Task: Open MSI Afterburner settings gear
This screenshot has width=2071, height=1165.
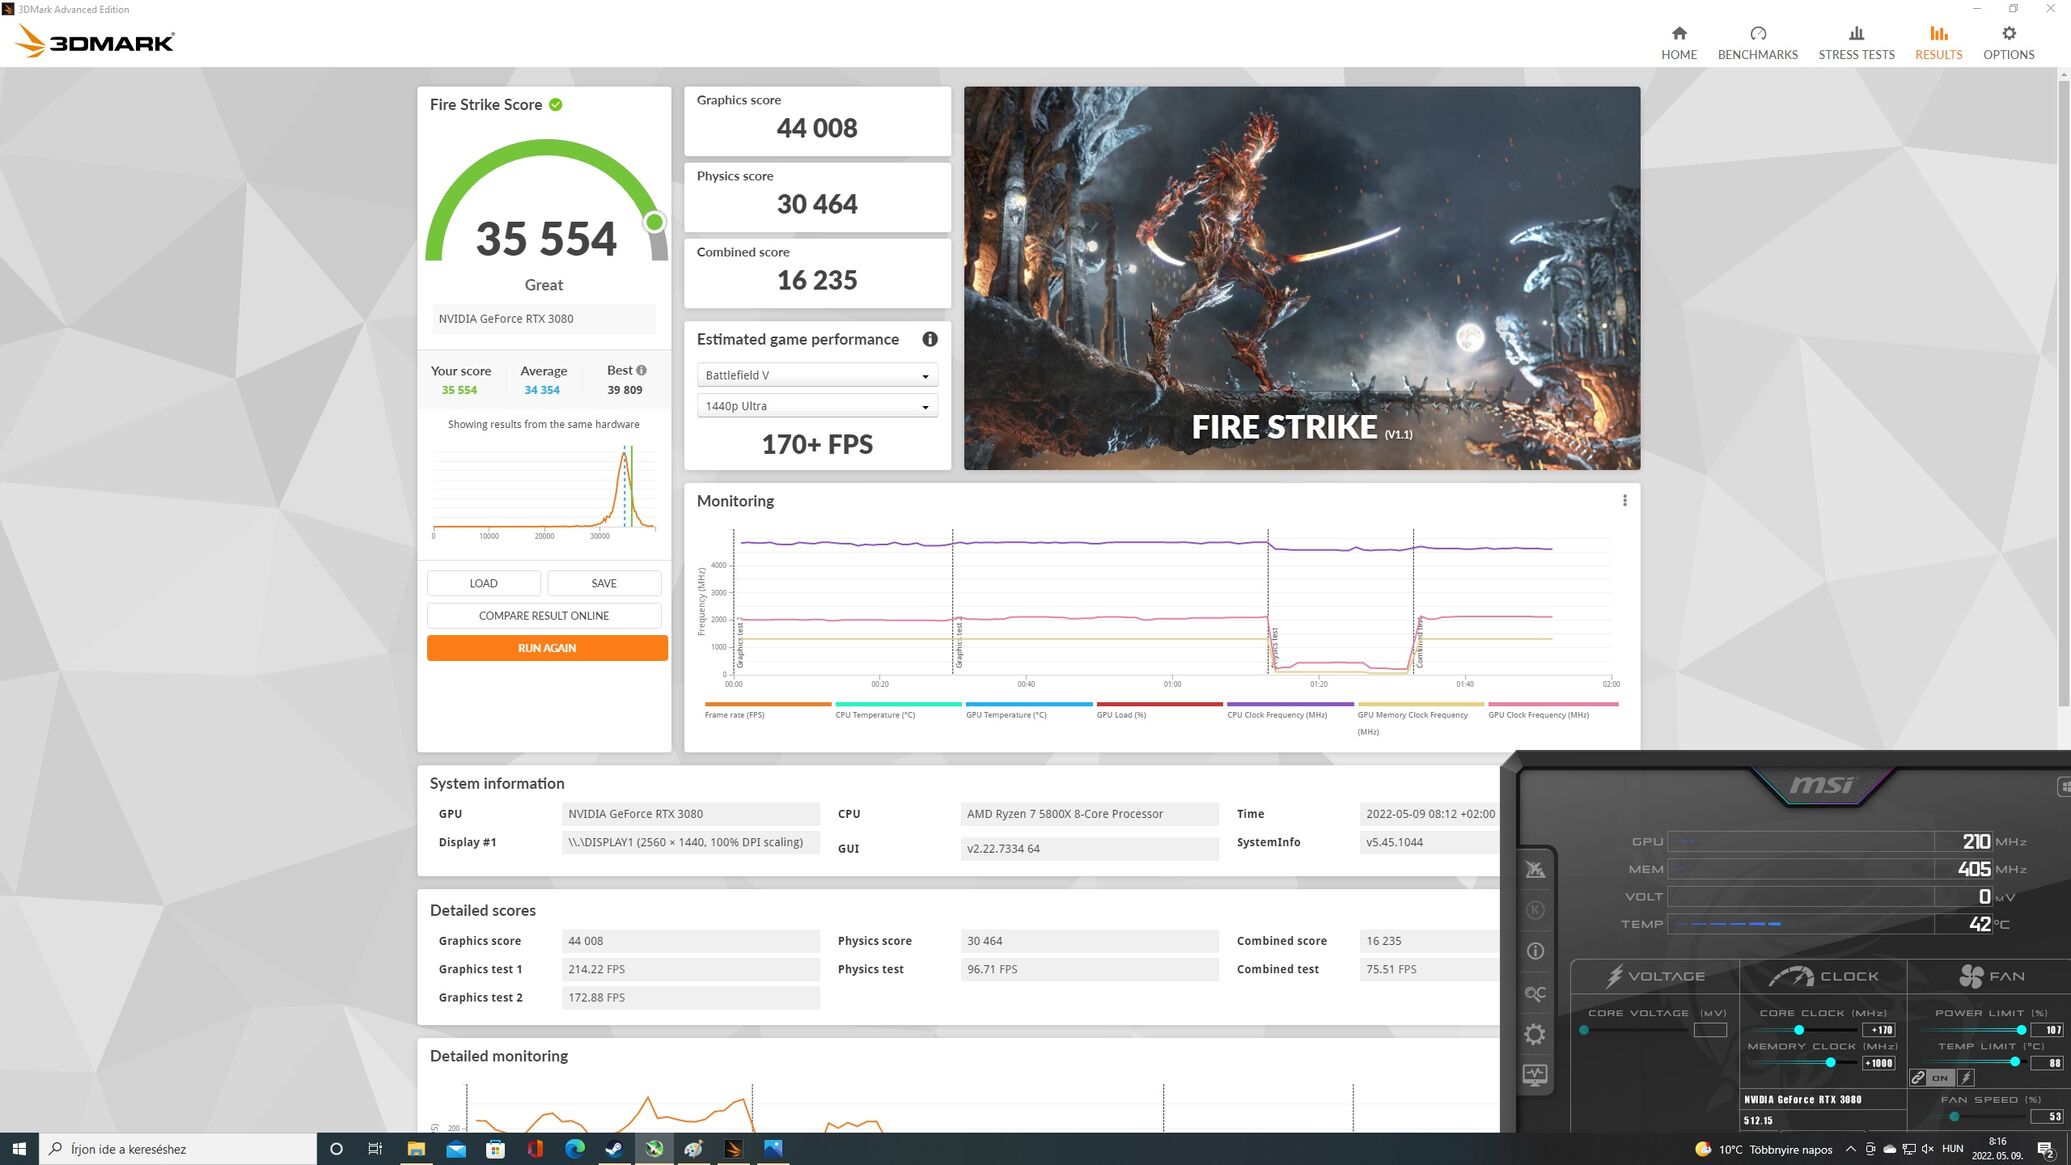Action: (1535, 1034)
